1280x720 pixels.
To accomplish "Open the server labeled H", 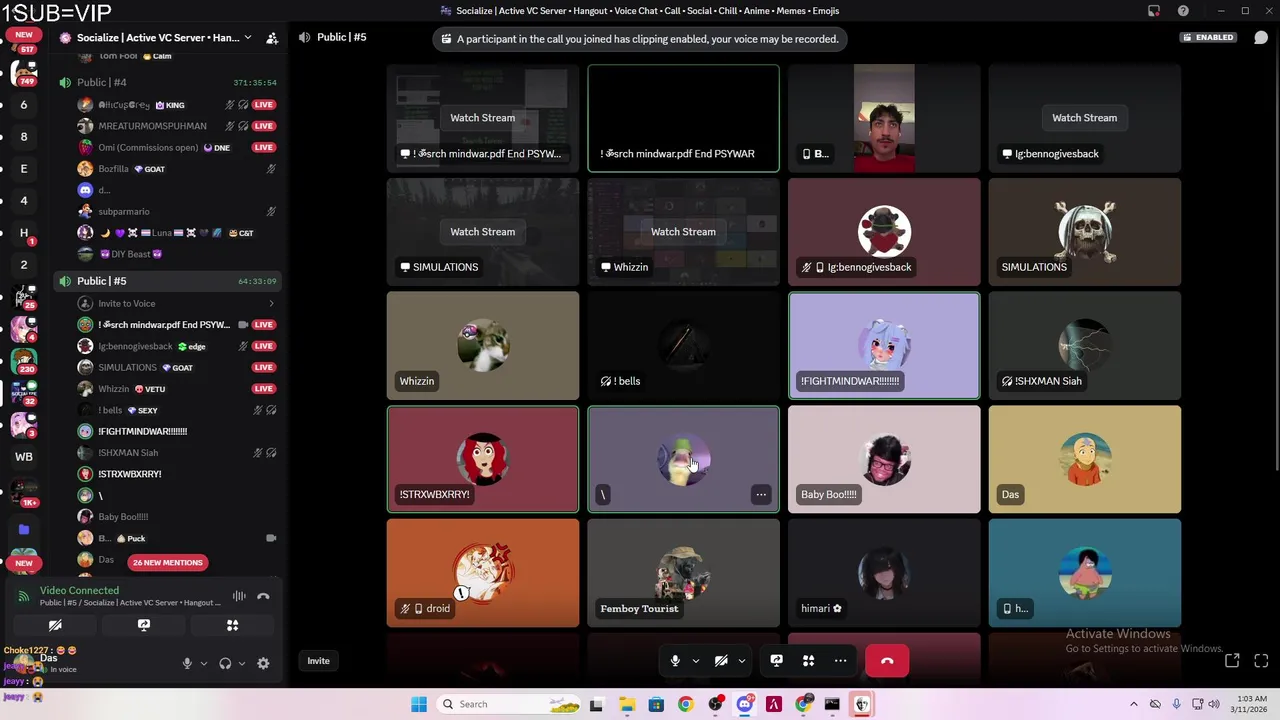I will (24, 233).
